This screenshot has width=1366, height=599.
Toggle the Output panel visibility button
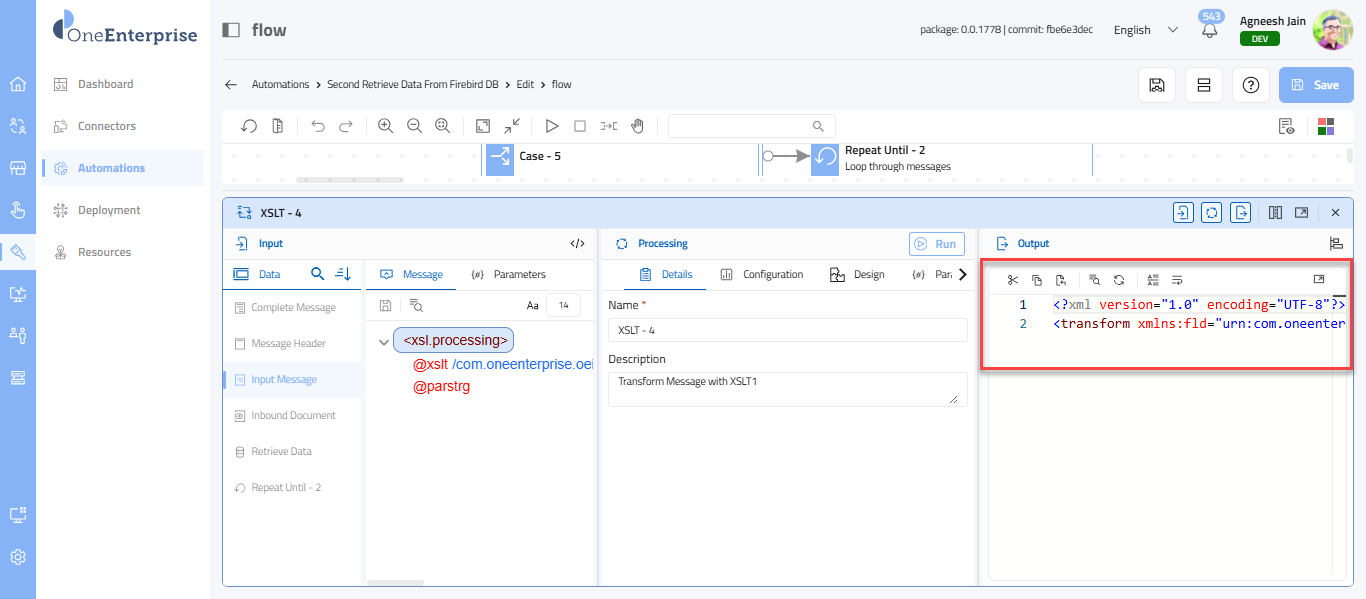(1241, 212)
